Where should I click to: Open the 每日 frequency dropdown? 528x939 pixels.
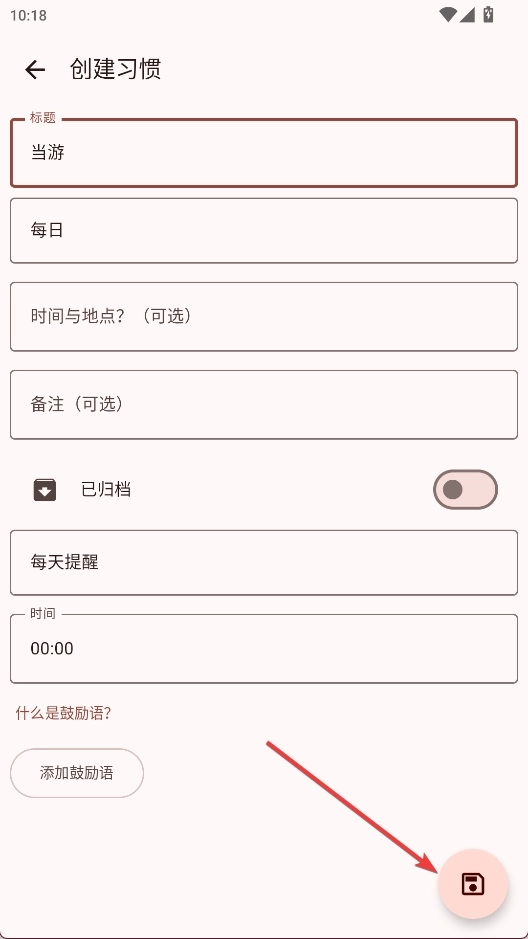[264, 231]
